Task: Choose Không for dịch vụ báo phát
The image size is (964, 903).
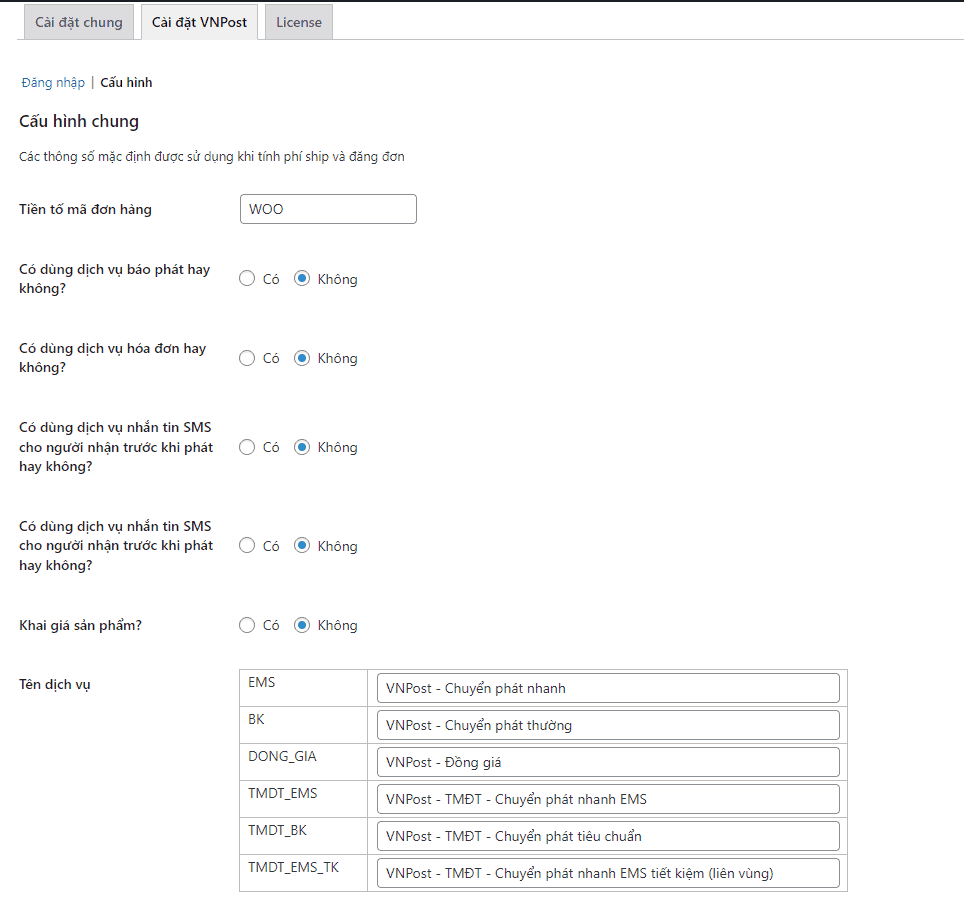Action: point(302,278)
